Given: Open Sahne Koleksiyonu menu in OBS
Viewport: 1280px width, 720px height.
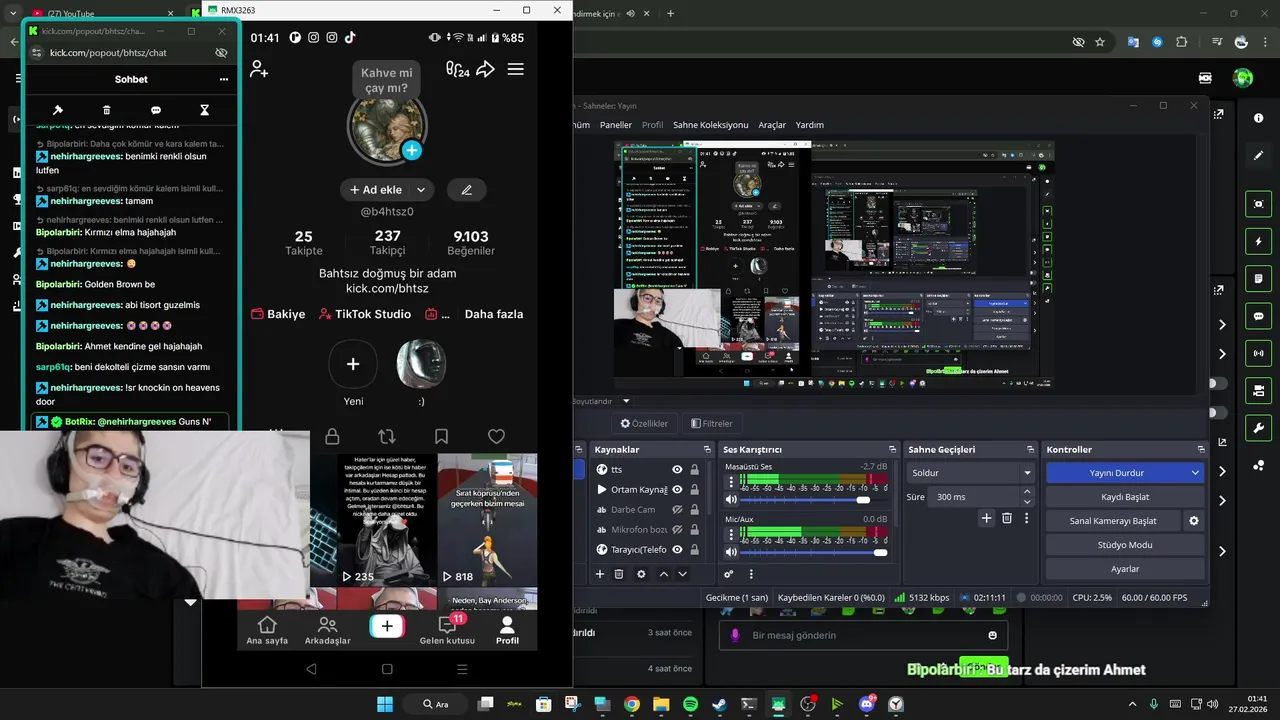Looking at the screenshot, I should (710, 125).
